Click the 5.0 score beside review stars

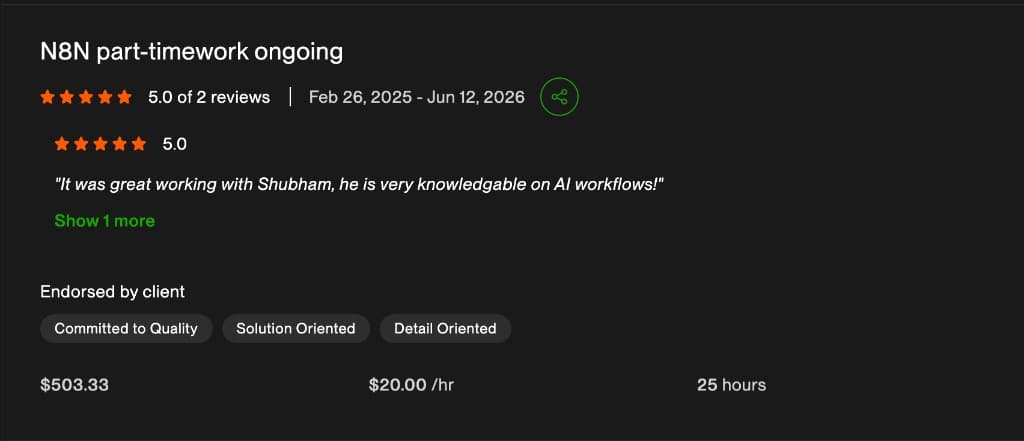pos(174,144)
